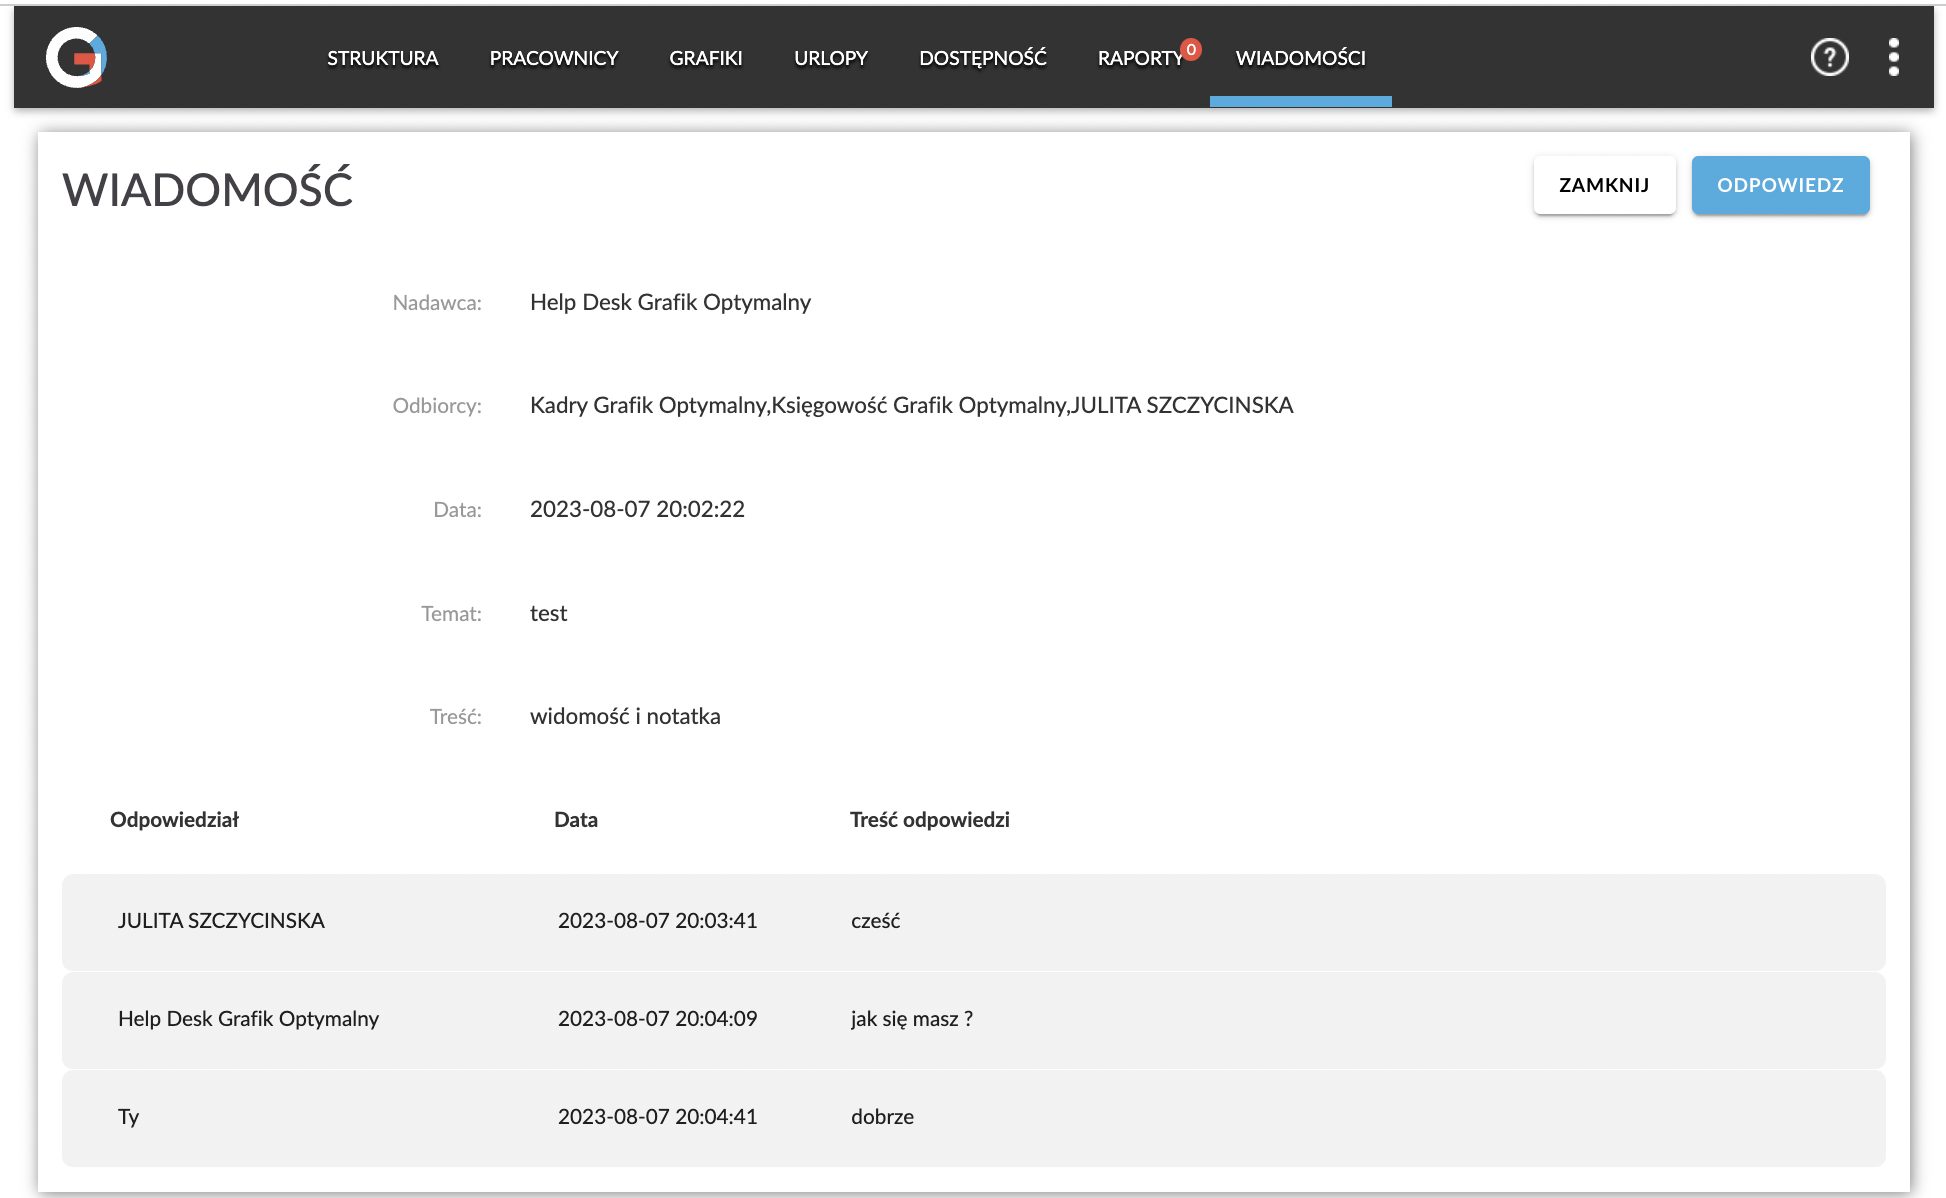Select the DOSTĘPNOŚĆ tab
Screen dimensions: 1946x1198
(982, 58)
